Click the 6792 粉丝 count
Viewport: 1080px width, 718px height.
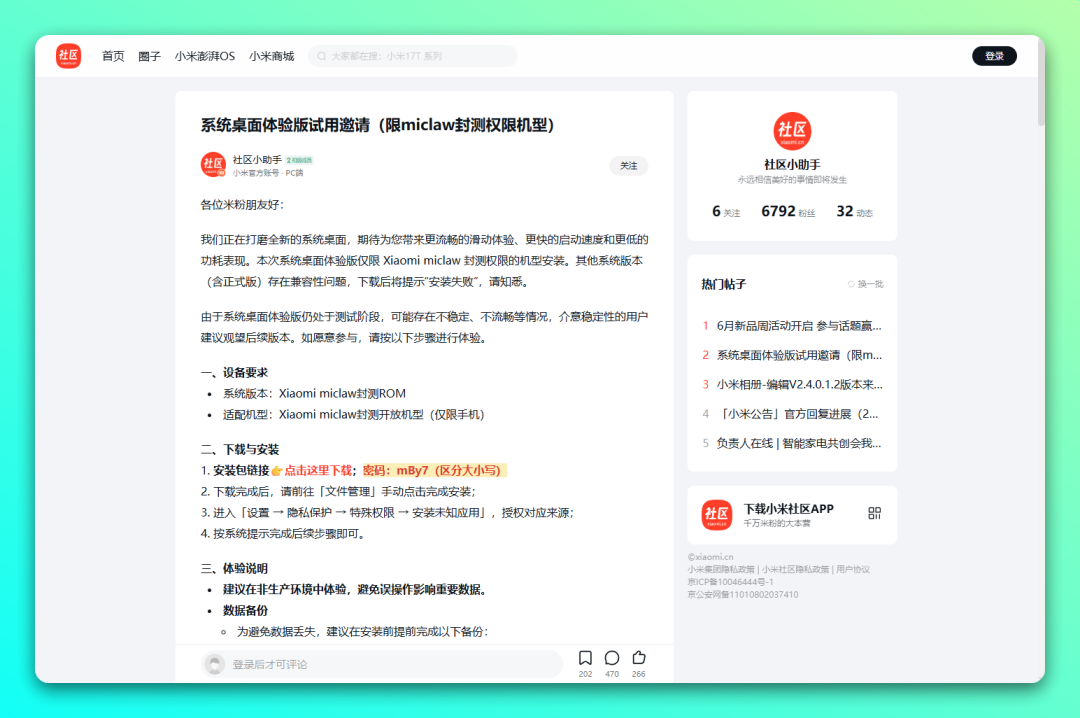pos(788,212)
